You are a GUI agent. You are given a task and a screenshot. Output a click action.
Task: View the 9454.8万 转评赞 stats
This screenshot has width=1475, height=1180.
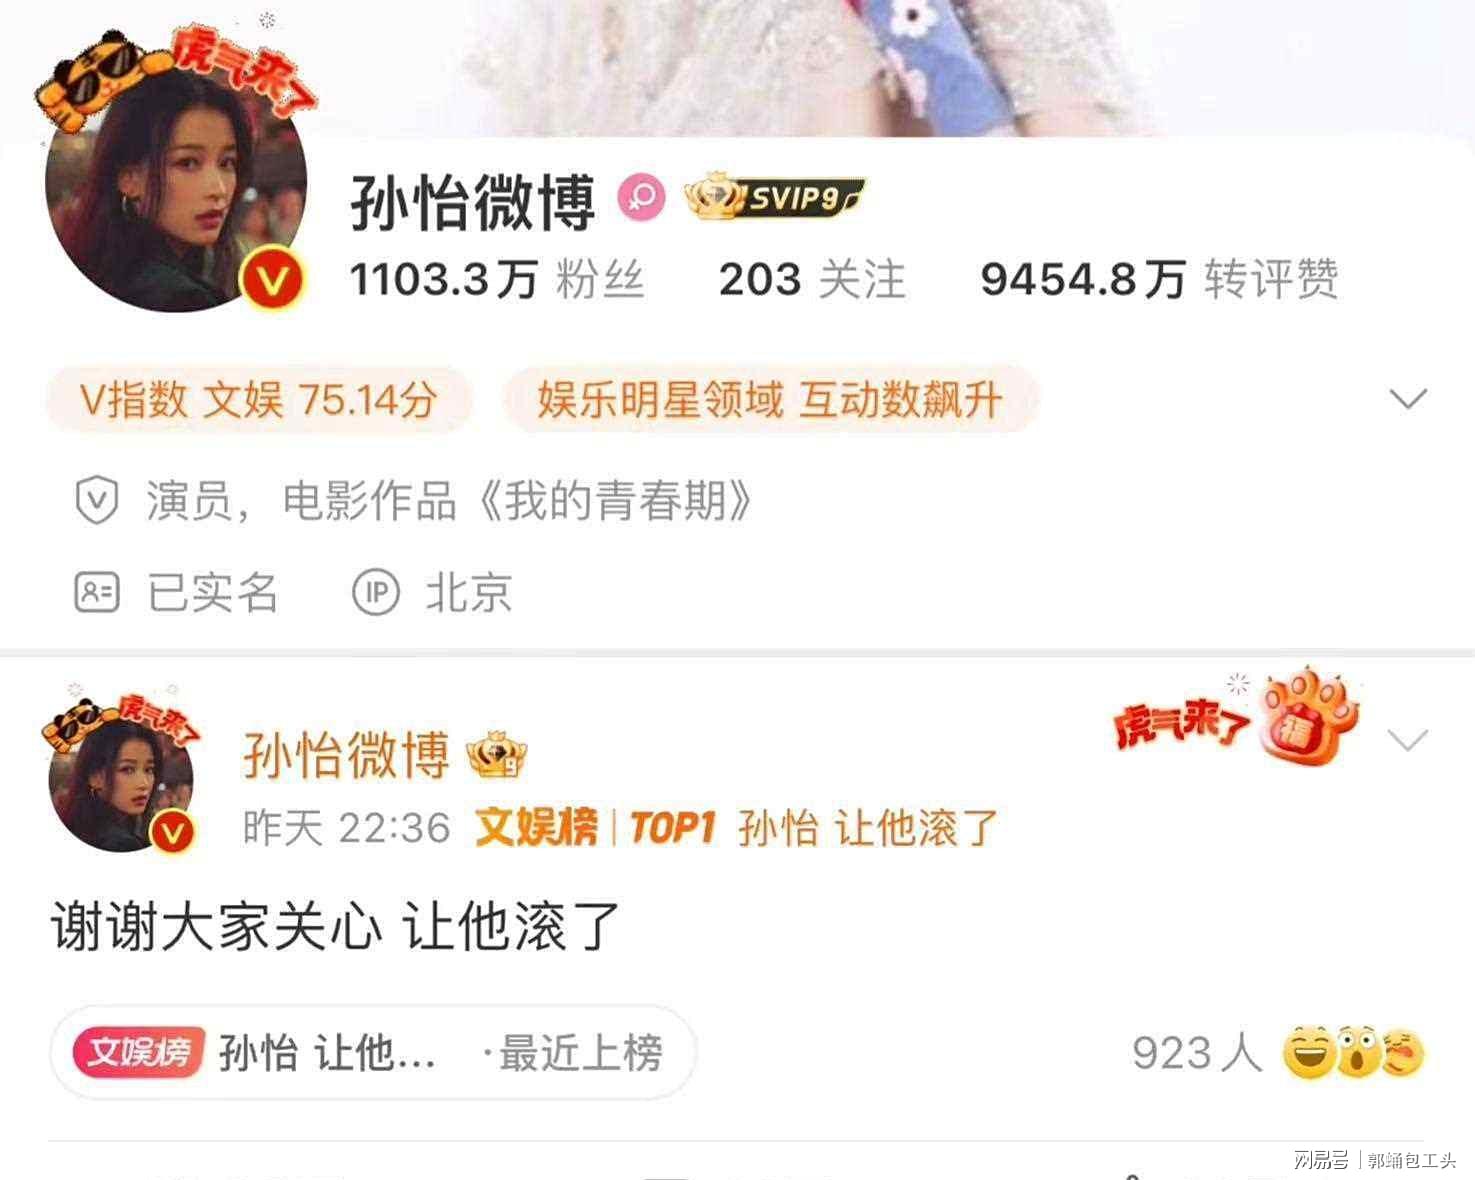[x=1159, y=279]
